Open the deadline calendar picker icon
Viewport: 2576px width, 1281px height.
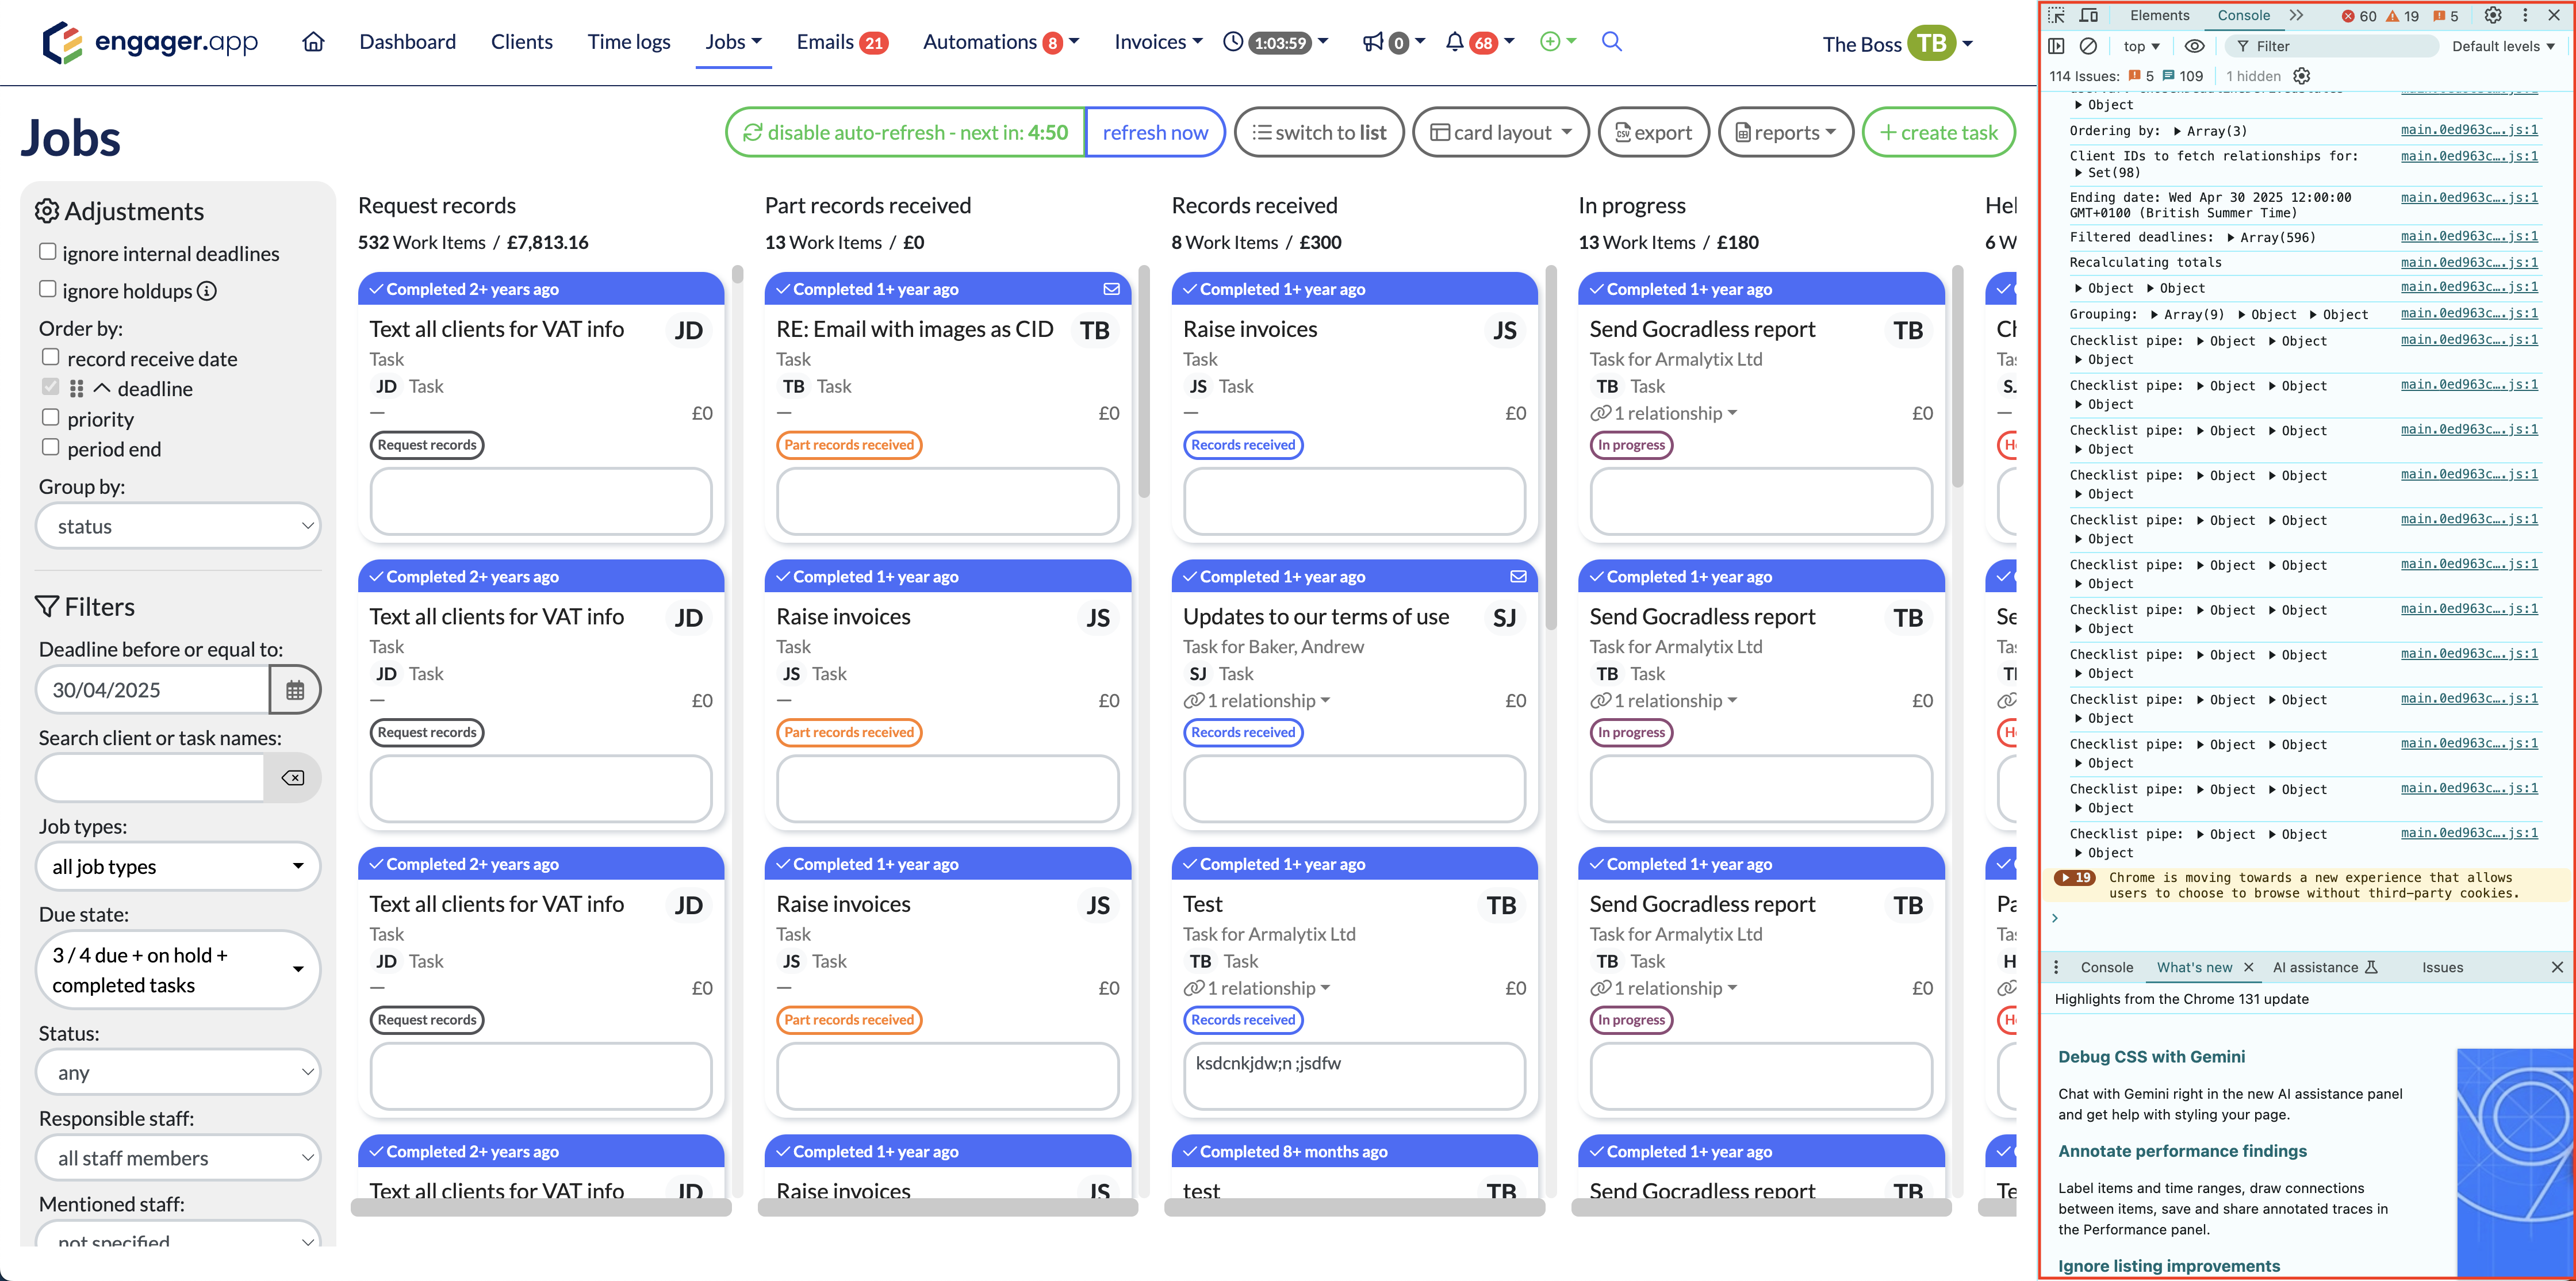[295, 690]
